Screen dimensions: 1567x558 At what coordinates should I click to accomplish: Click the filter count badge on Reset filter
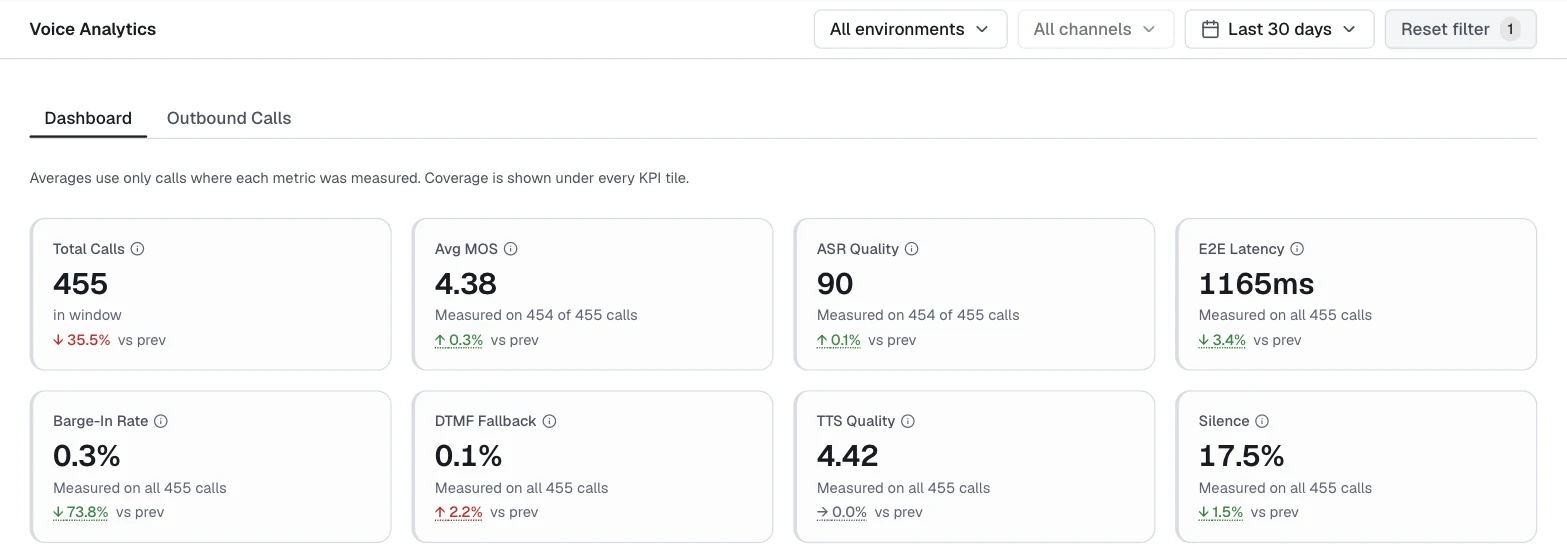tap(1510, 29)
